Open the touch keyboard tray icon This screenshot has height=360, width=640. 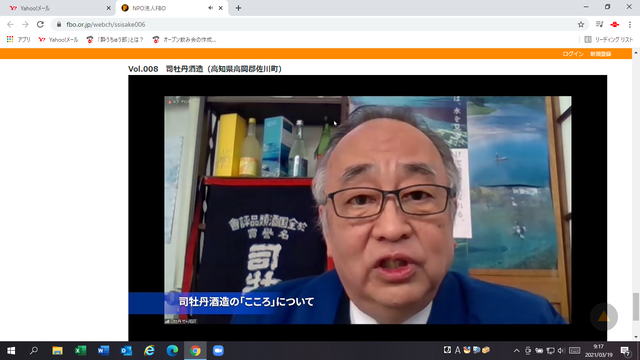pos(574,351)
